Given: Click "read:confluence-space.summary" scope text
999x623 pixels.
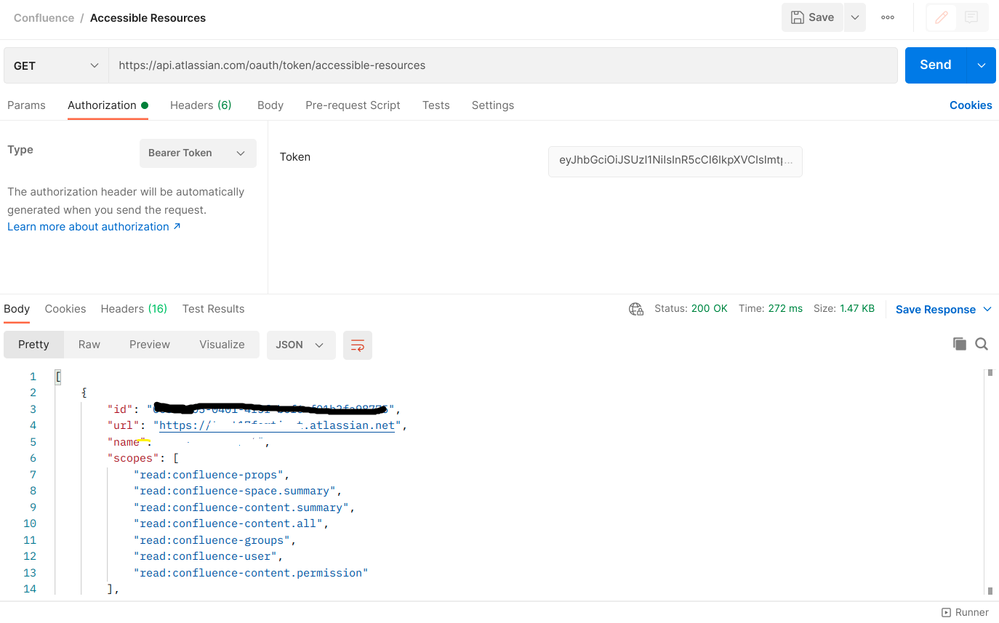Looking at the screenshot, I should tap(234, 491).
